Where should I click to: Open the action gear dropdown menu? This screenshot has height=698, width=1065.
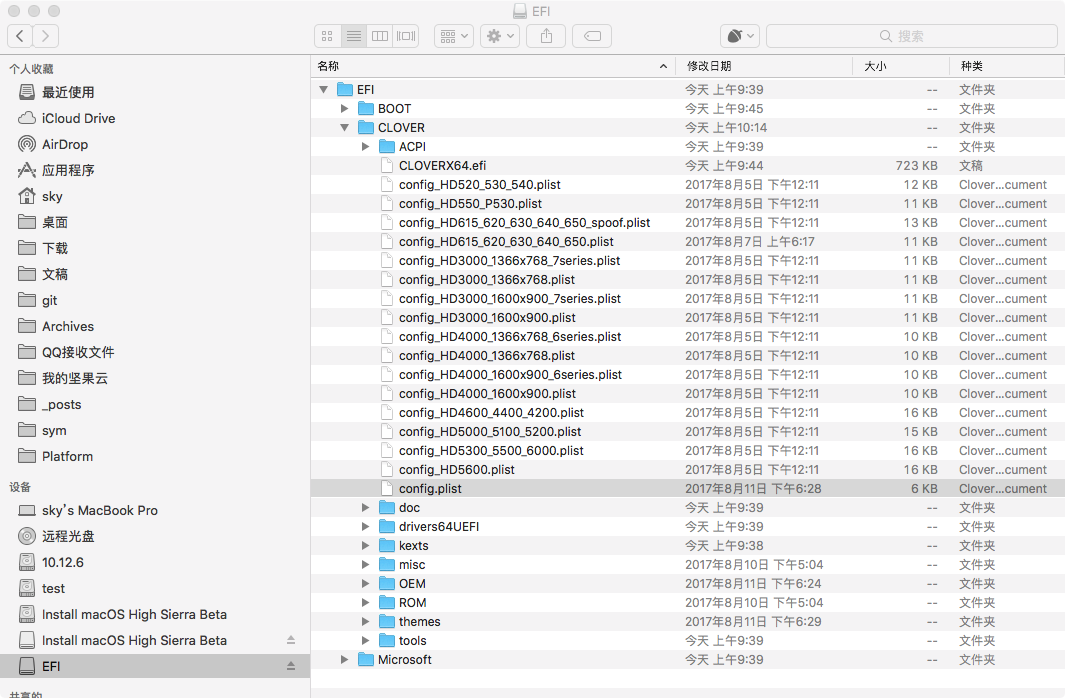tap(500, 36)
